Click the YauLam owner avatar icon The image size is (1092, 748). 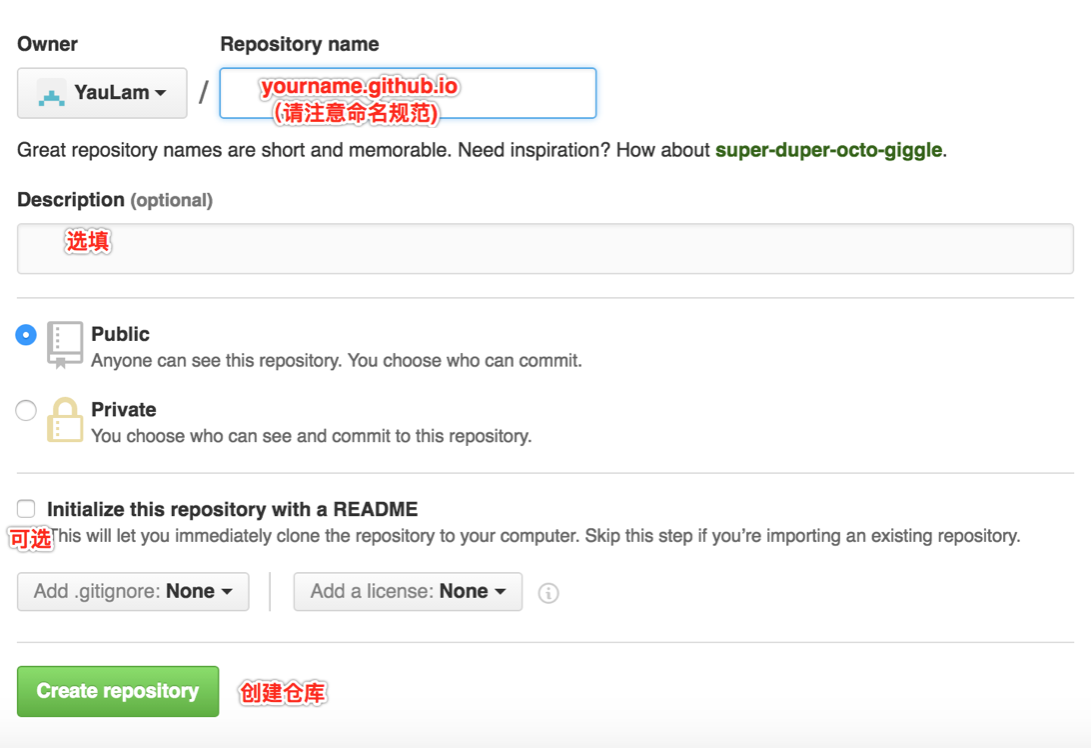point(51,93)
